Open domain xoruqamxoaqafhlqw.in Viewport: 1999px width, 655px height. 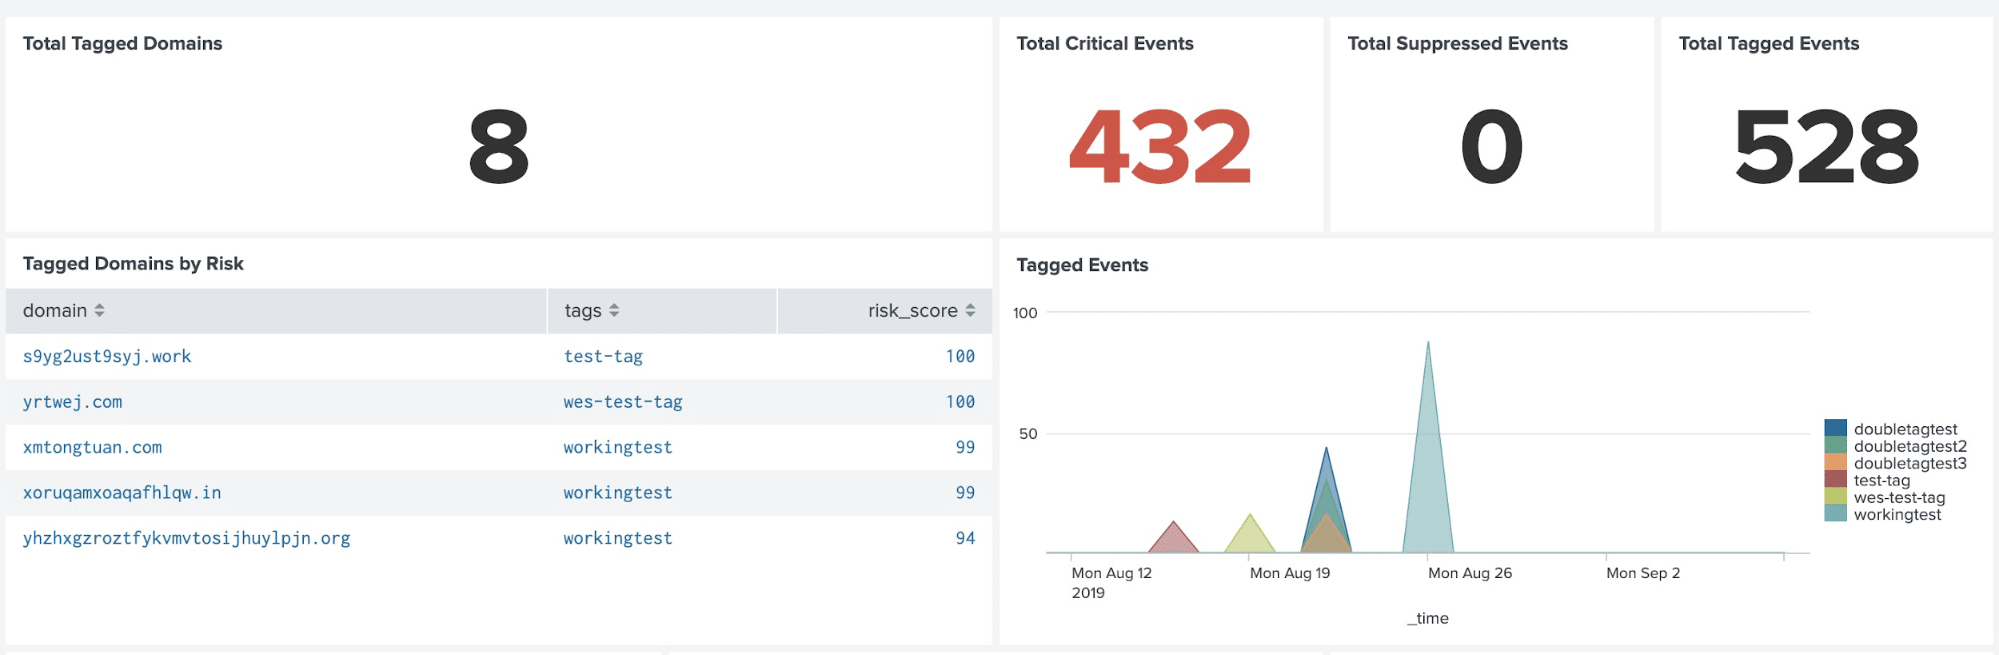pyautogui.click(x=122, y=493)
